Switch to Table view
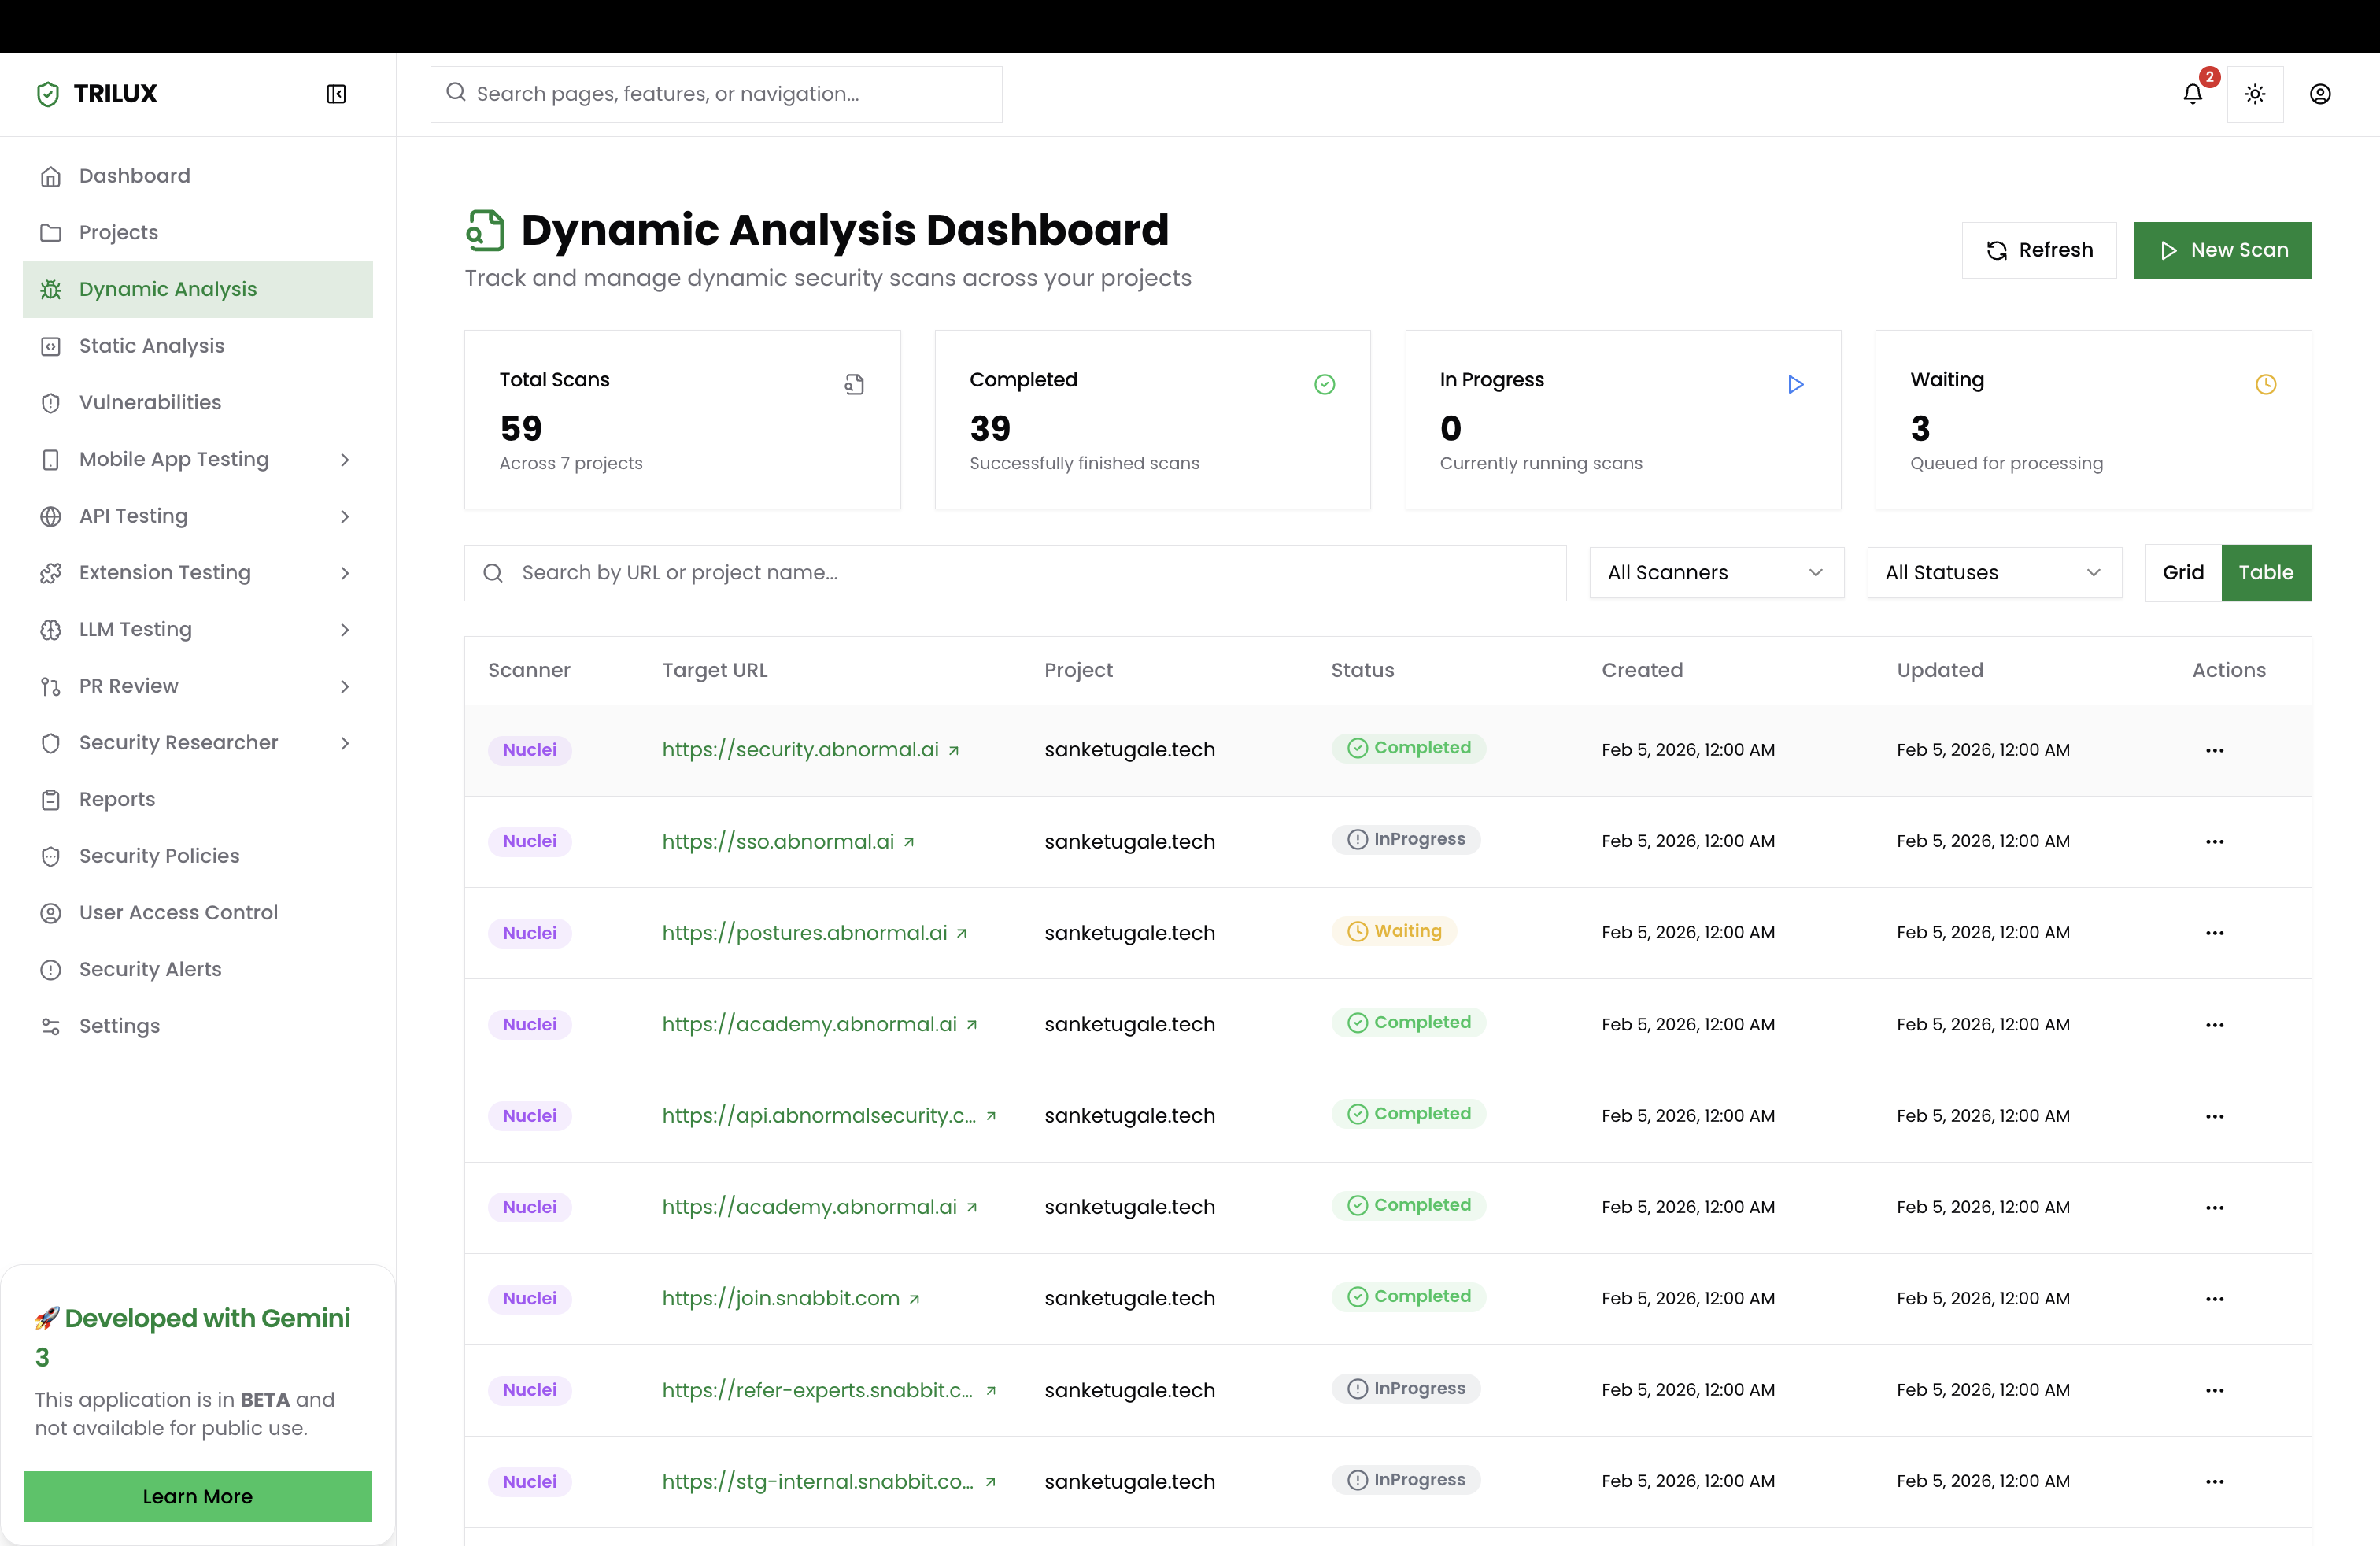Viewport: 2380px width, 1546px height. (2265, 573)
